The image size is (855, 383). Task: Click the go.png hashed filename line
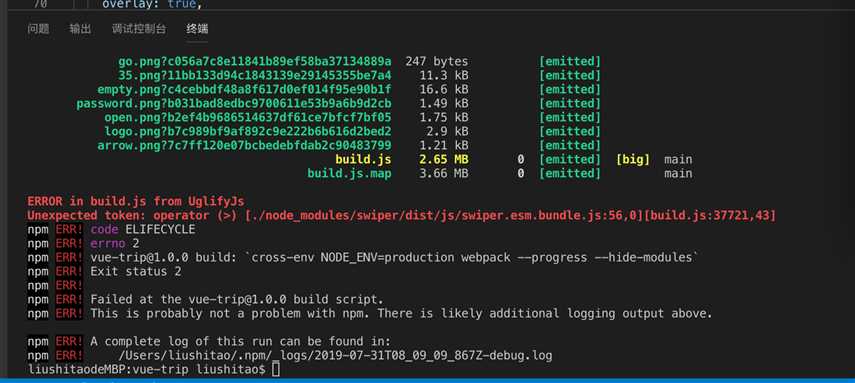tap(255, 61)
